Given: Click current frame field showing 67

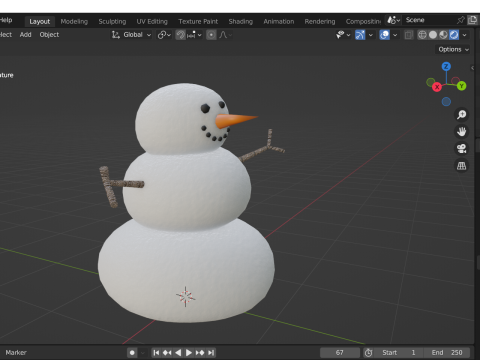Looking at the screenshot, I should coord(340,353).
